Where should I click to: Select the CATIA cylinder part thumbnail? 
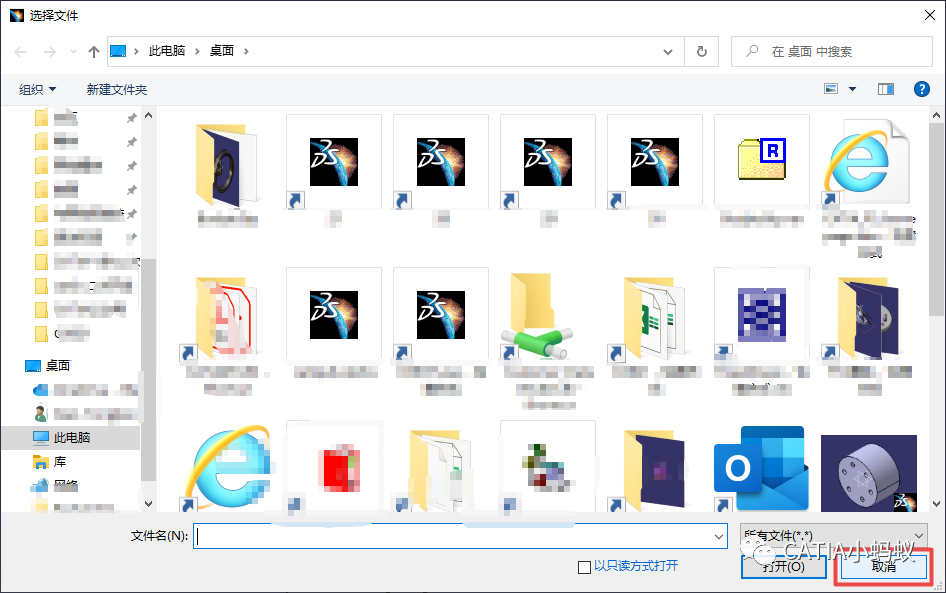869,472
